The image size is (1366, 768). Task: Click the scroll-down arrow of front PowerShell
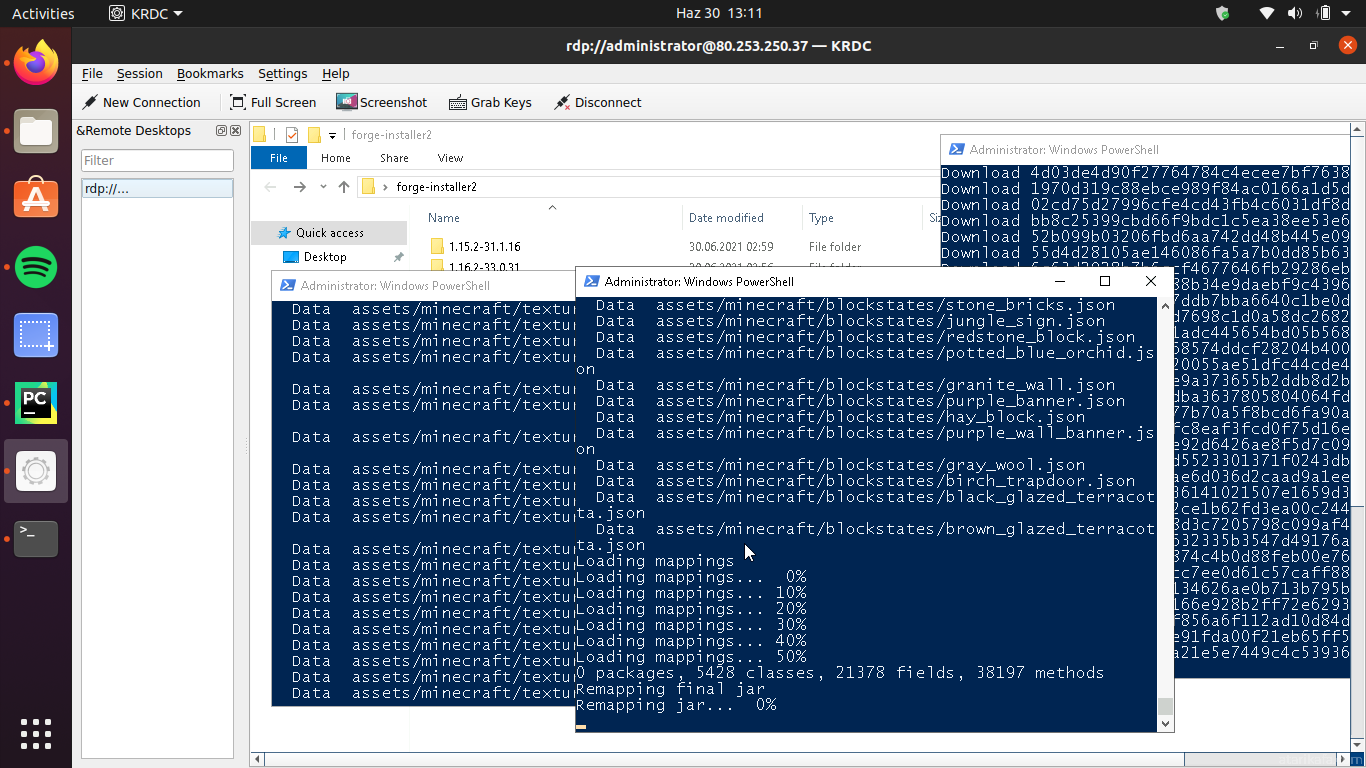[1165, 724]
